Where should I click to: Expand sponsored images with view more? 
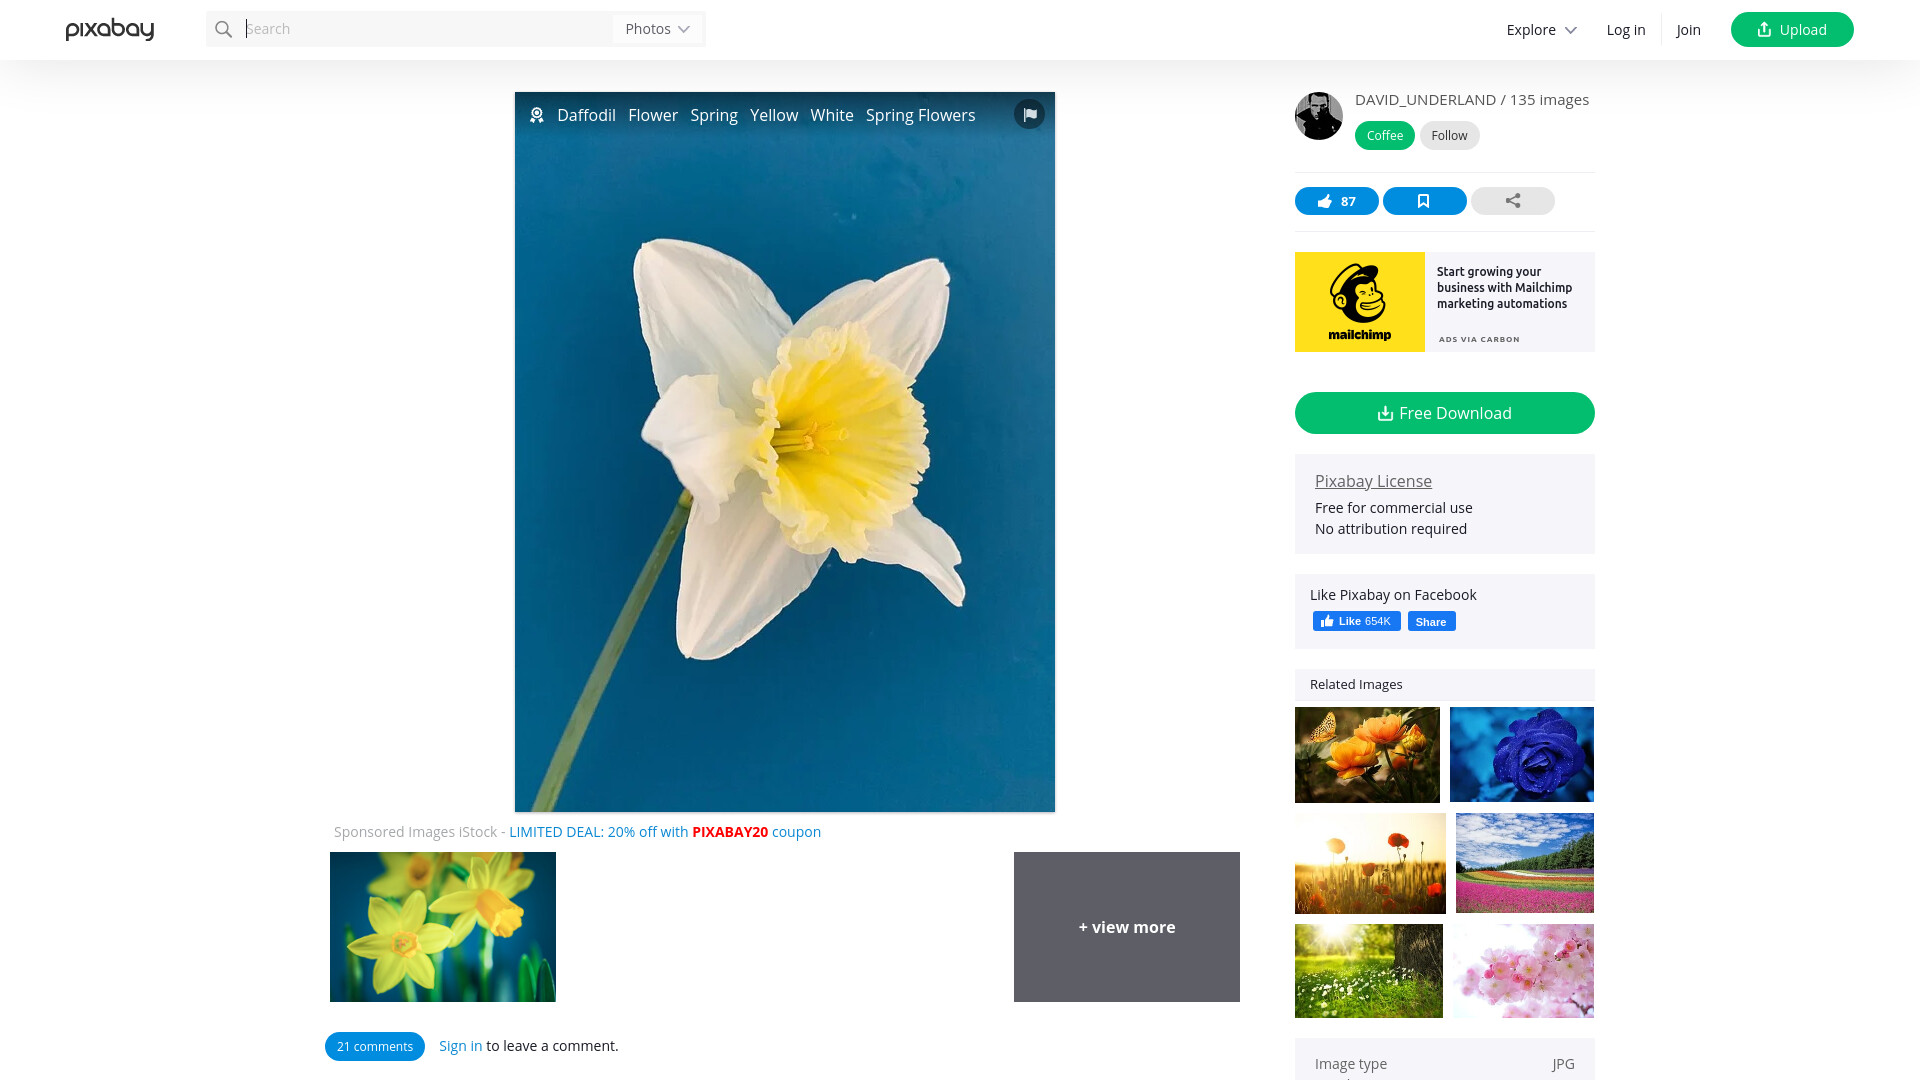(x=1127, y=927)
